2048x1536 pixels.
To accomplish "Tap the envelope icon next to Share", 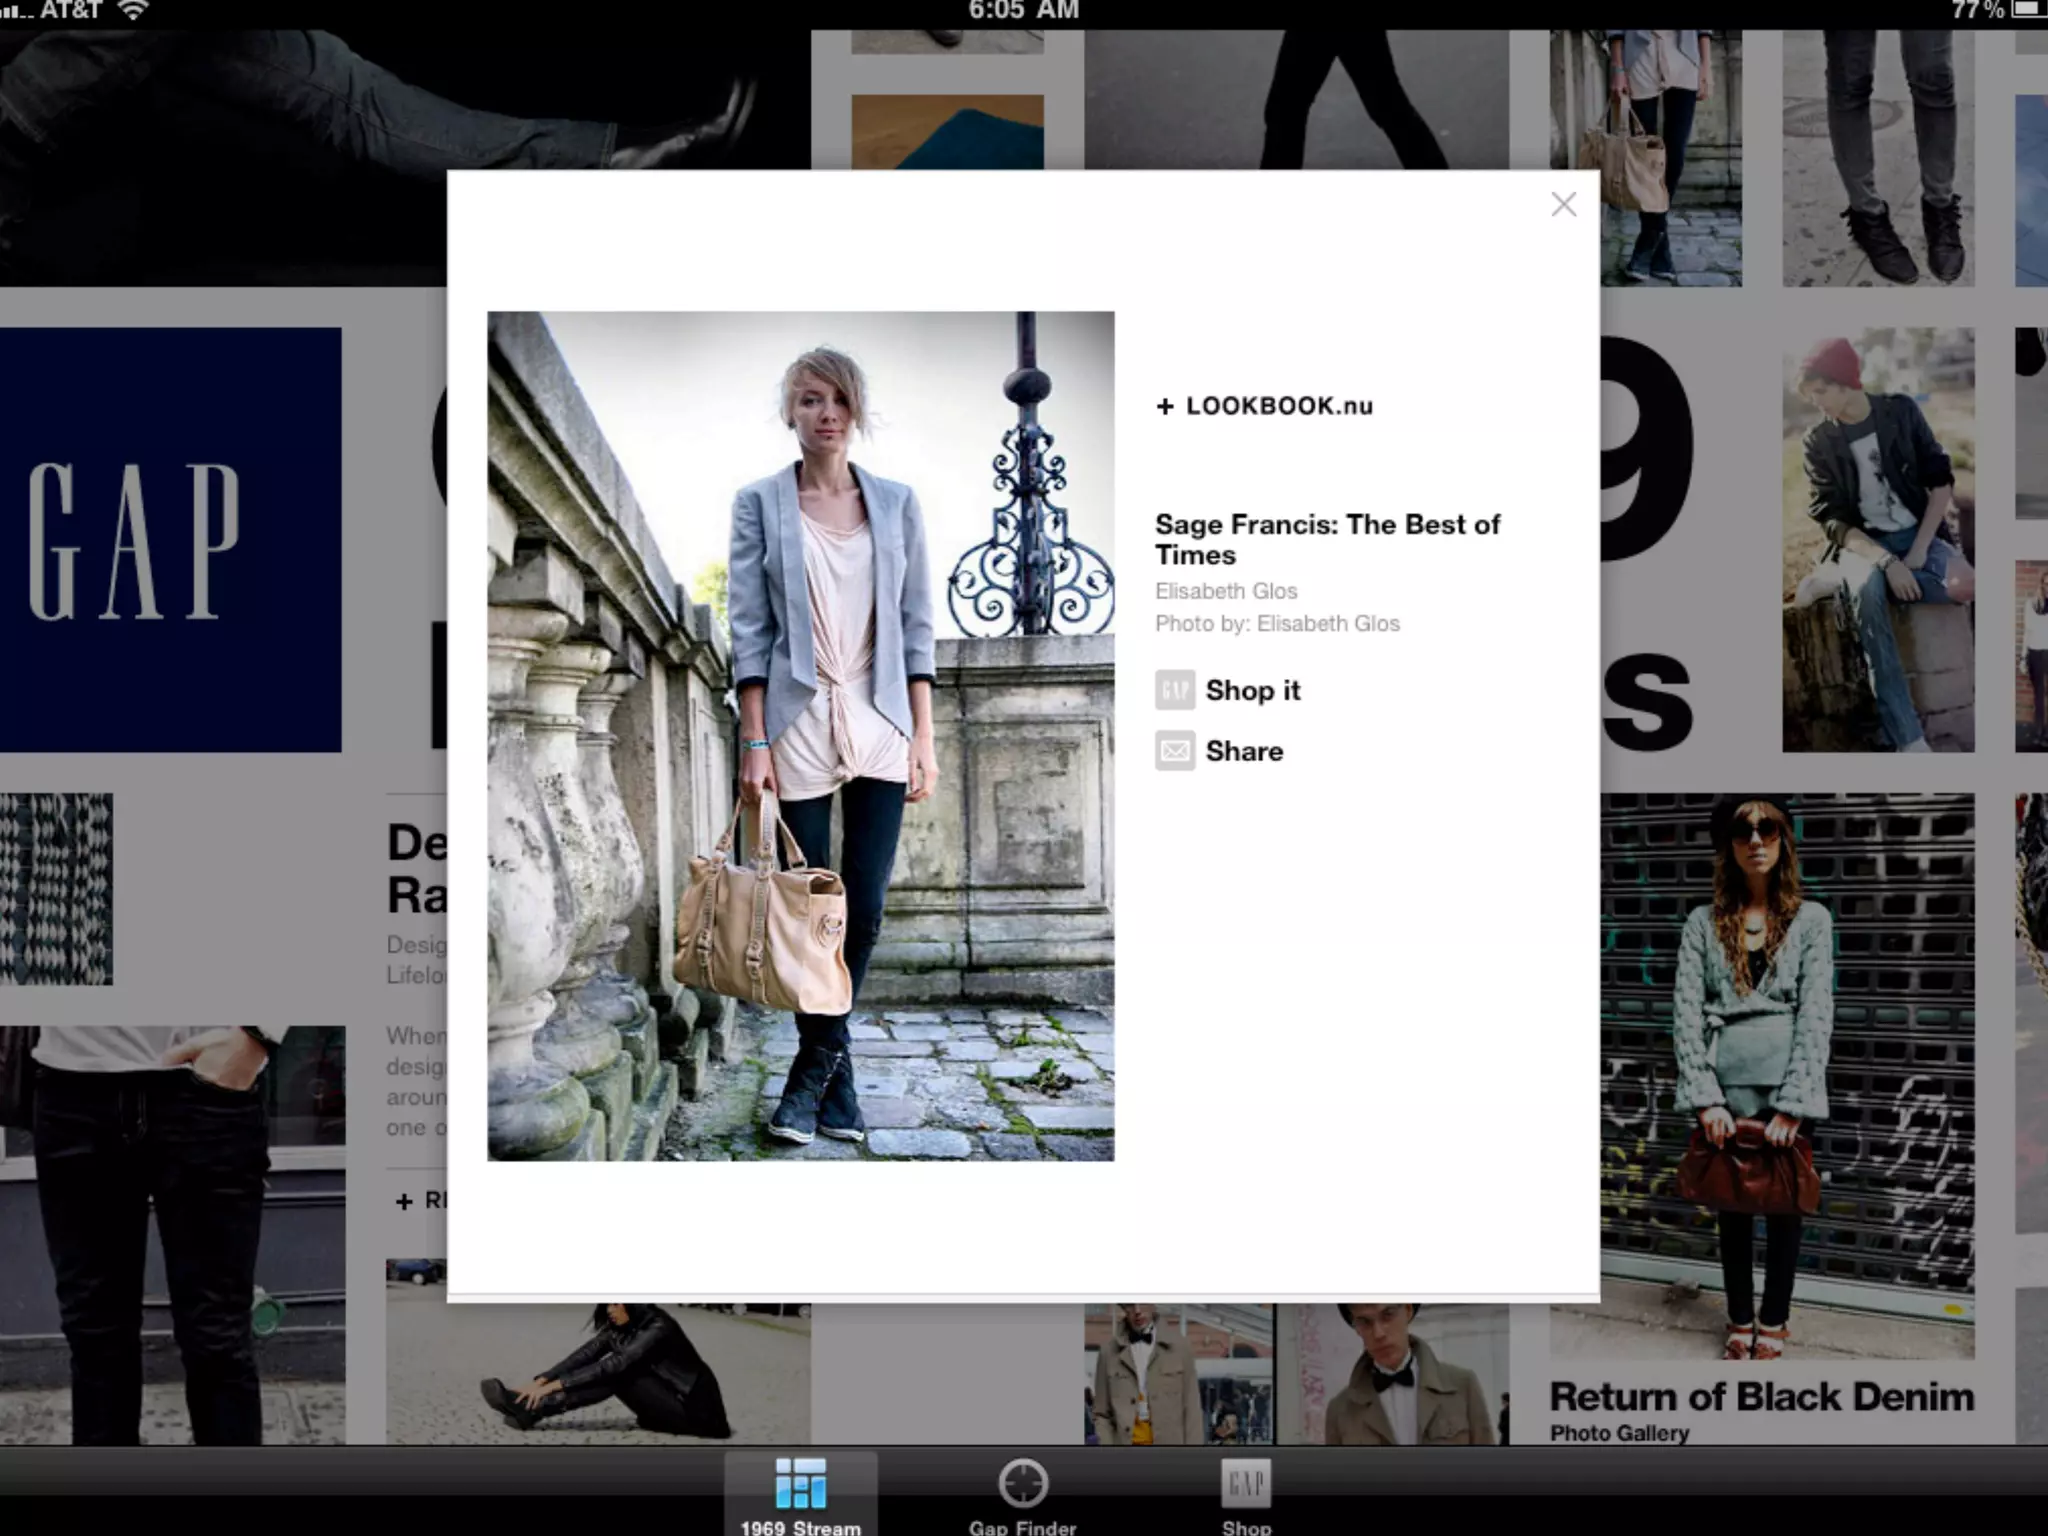I will coord(1175,751).
